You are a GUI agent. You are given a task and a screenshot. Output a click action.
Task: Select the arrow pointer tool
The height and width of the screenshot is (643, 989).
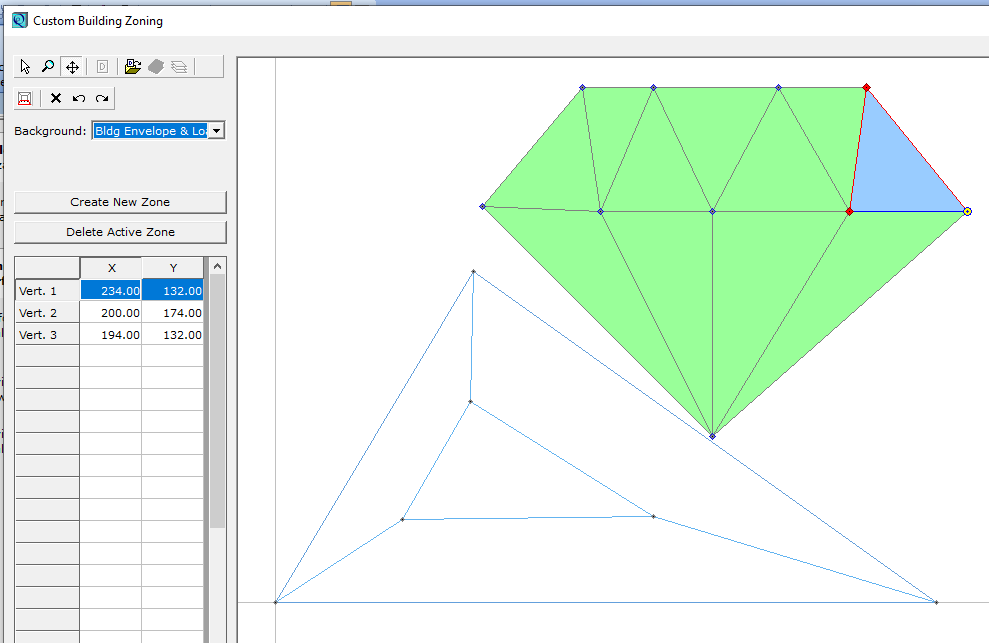25,66
